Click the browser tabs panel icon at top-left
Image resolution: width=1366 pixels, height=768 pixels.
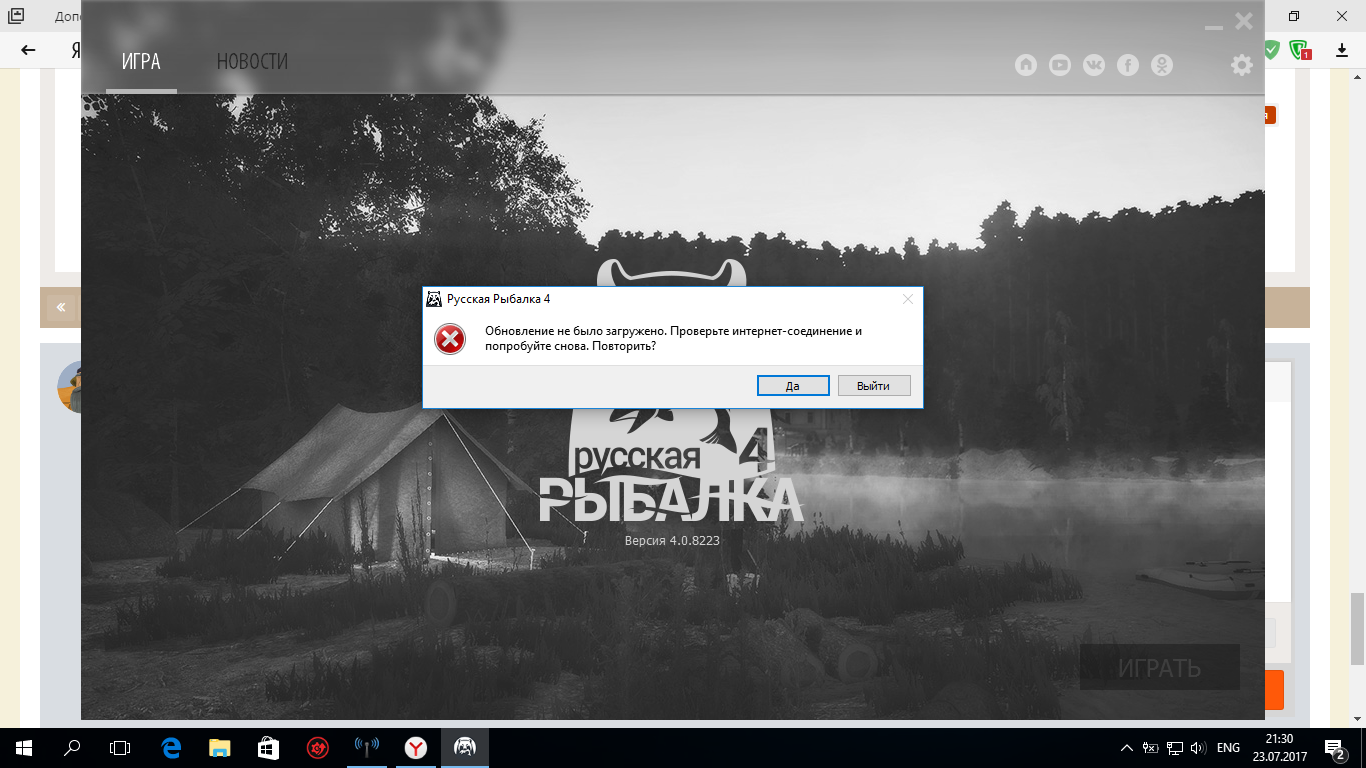[x=15, y=17]
